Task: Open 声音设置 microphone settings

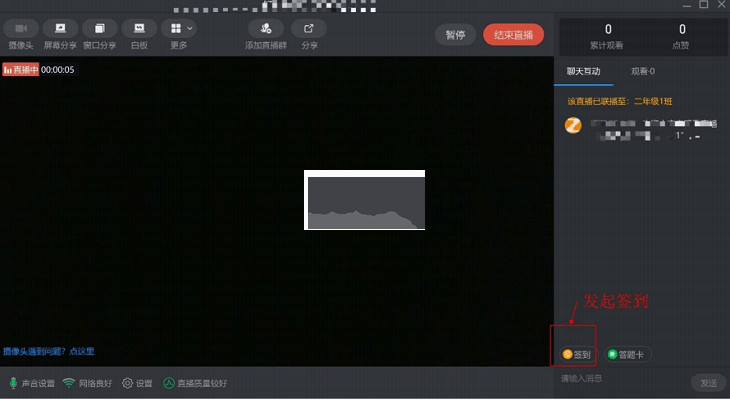Action: [x=32, y=383]
